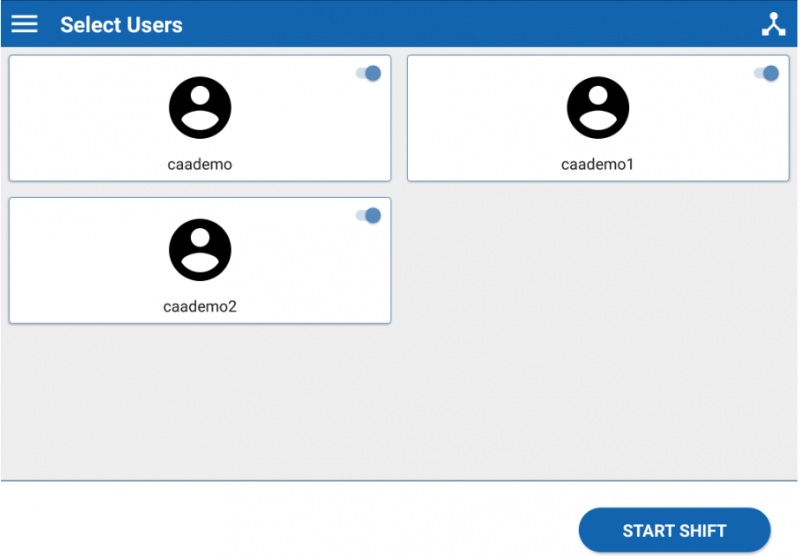Click the caademo1 user avatar icon
Image resolution: width=800 pixels, height=557 pixels.
(598, 107)
